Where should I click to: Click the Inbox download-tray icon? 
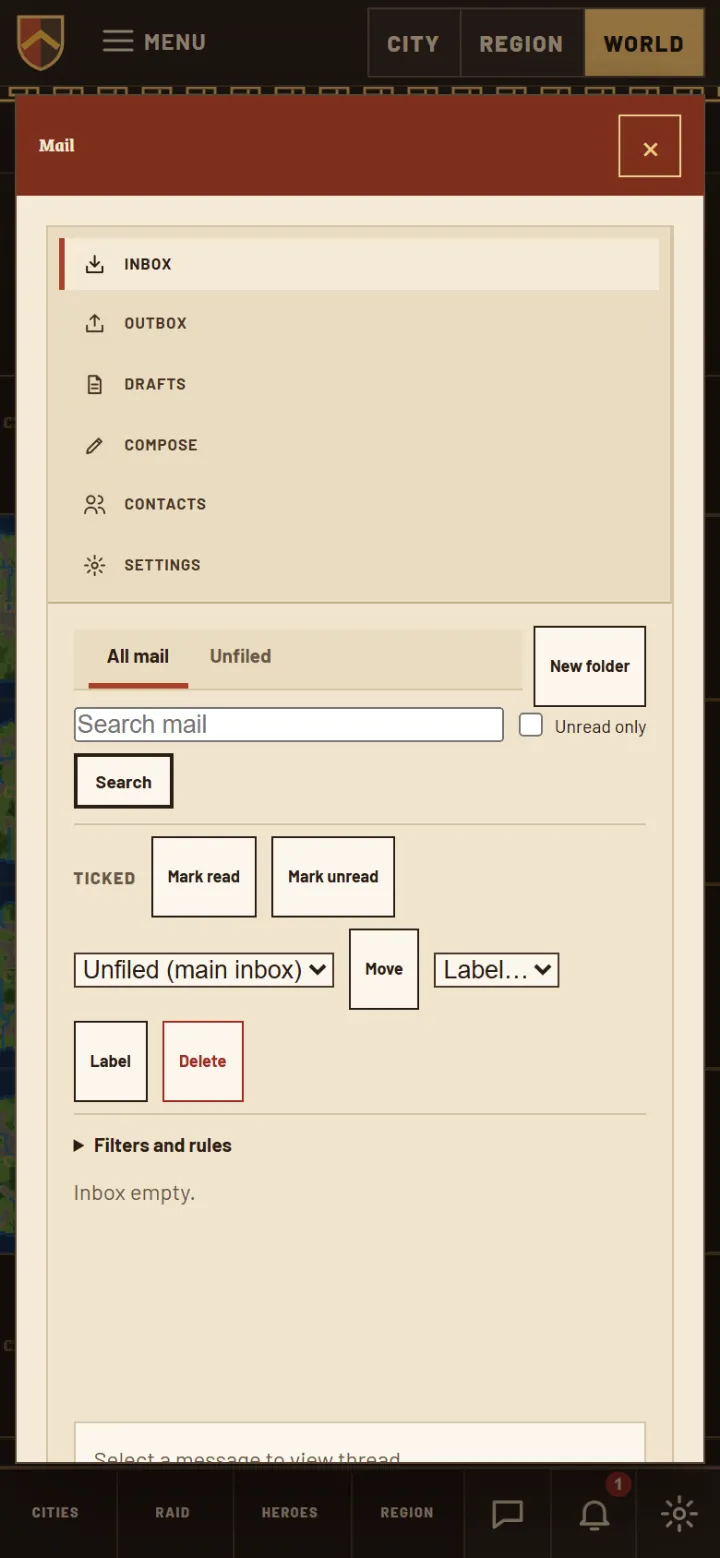point(94,264)
